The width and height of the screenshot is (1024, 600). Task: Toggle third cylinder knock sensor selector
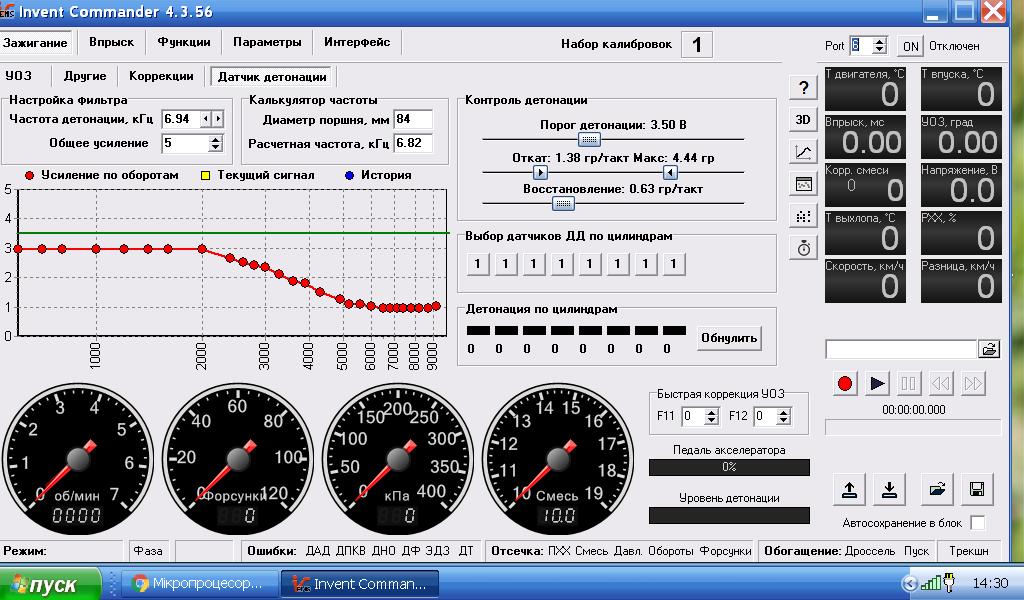tap(534, 264)
